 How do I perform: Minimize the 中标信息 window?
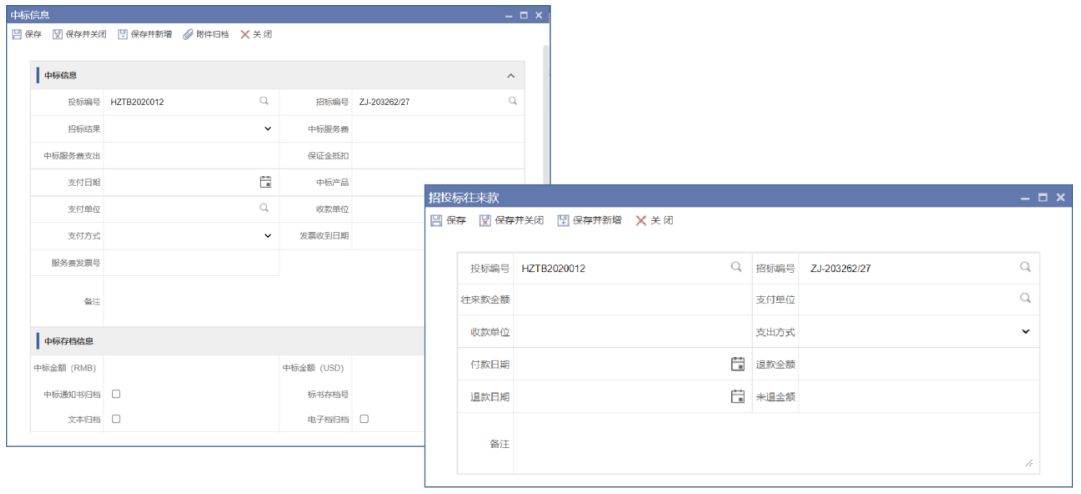508,15
